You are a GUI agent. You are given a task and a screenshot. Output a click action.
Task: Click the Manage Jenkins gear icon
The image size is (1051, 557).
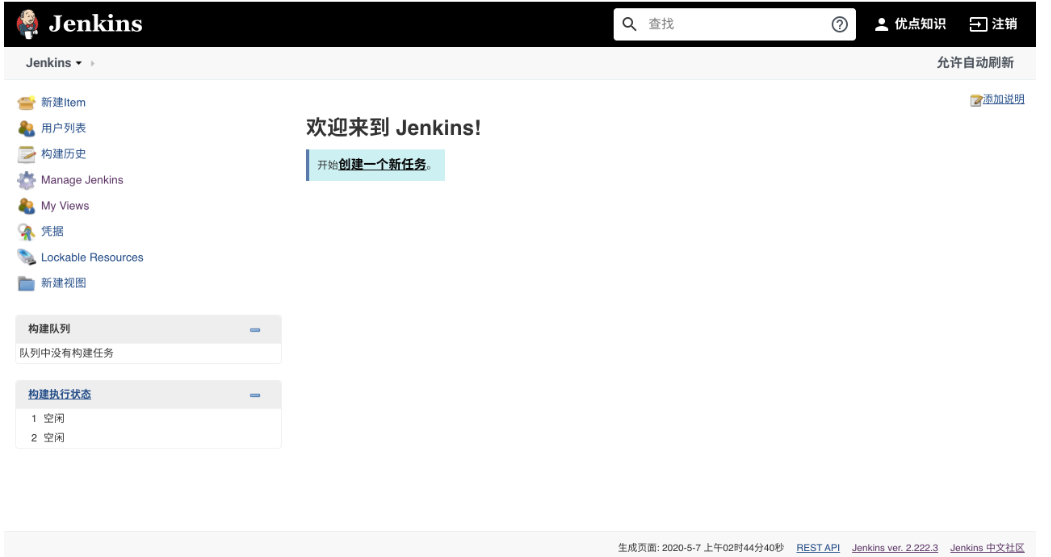coord(26,180)
